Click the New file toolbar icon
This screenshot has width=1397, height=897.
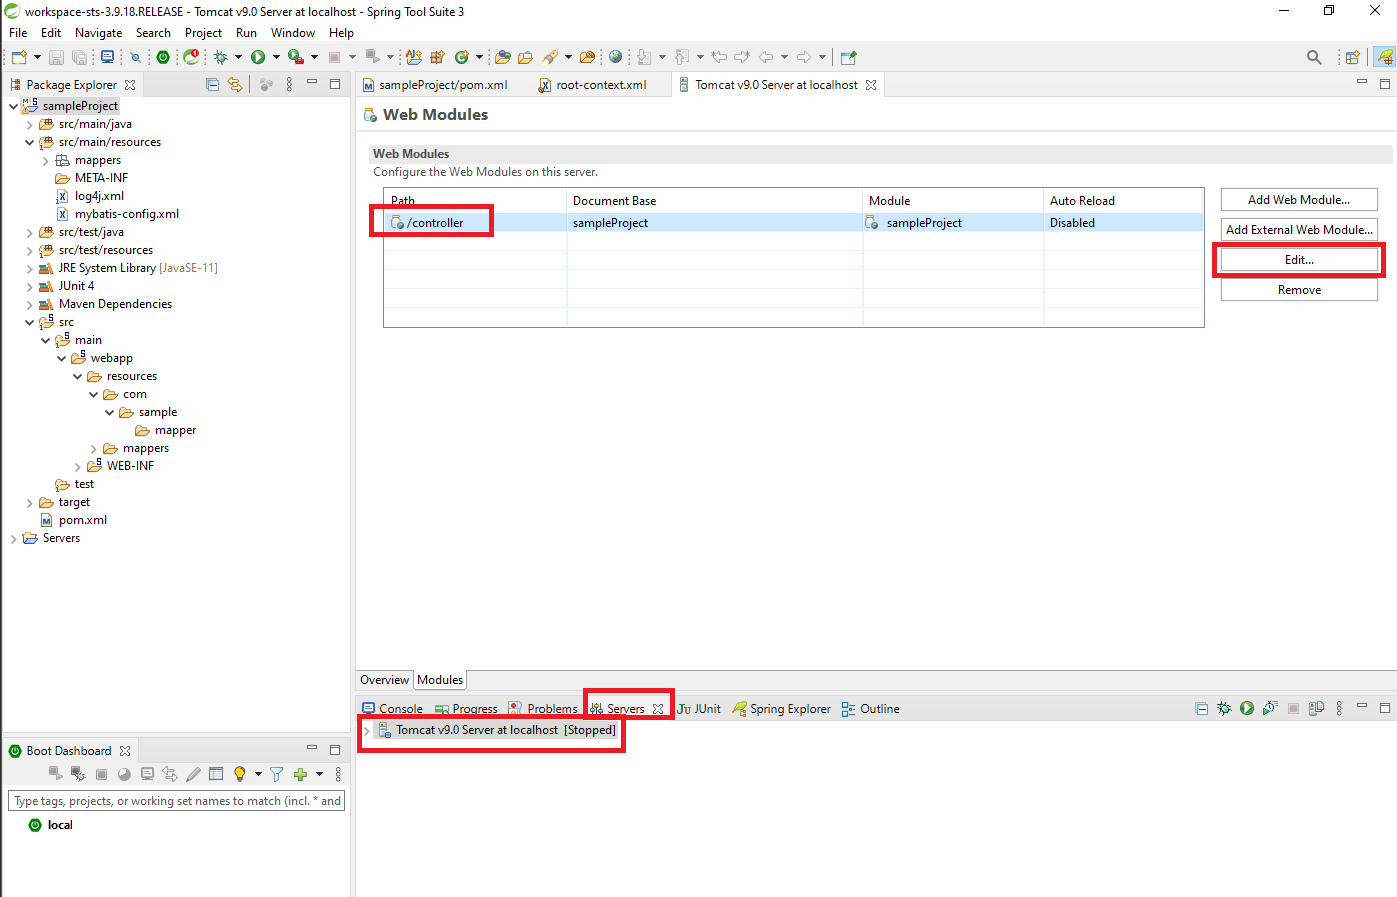(19, 57)
